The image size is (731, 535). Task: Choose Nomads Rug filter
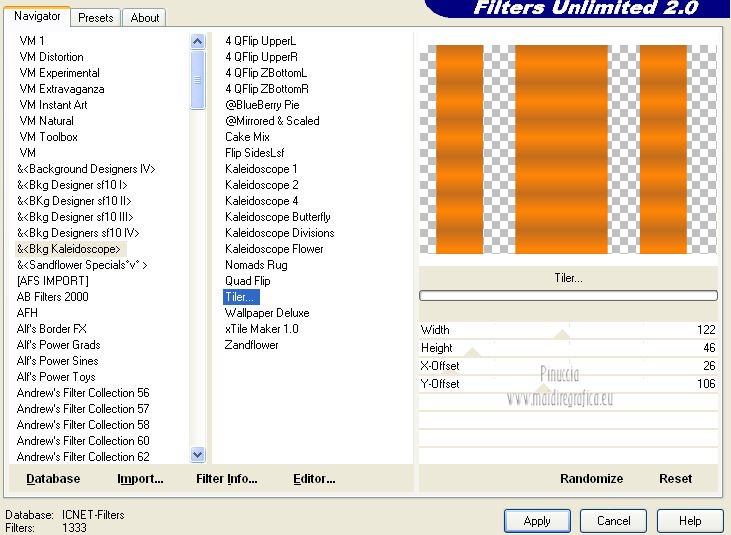pyautogui.click(x=256, y=265)
